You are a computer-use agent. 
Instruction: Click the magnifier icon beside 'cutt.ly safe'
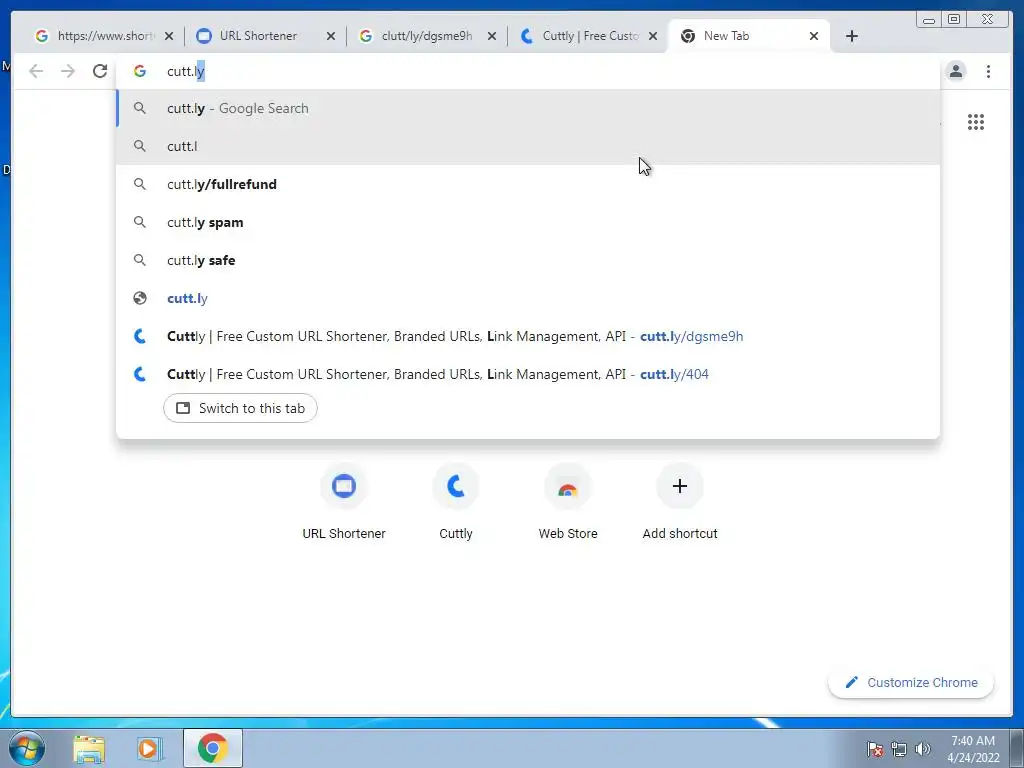[140, 260]
